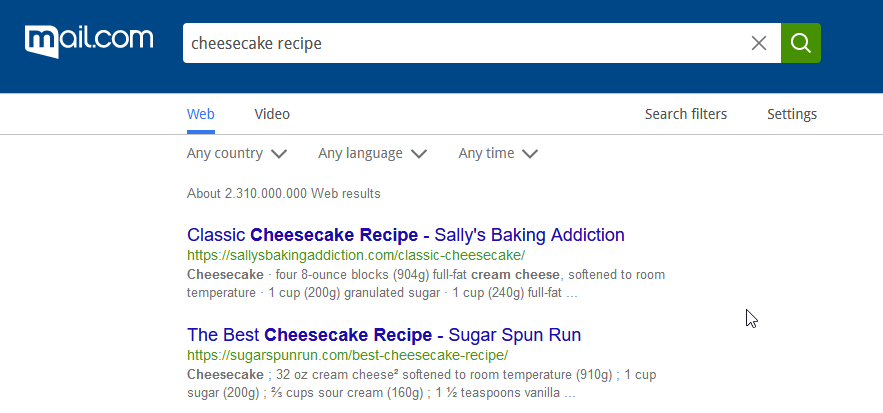The height and width of the screenshot is (413, 883).
Task: Open The Best Cheesecake Recipe Sugar Spun Run
Action: (x=383, y=335)
